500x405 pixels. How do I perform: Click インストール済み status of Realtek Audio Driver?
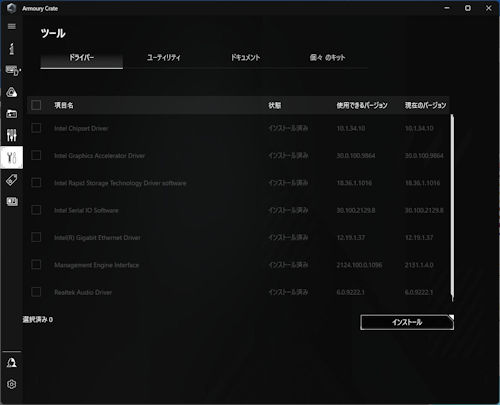[288, 292]
